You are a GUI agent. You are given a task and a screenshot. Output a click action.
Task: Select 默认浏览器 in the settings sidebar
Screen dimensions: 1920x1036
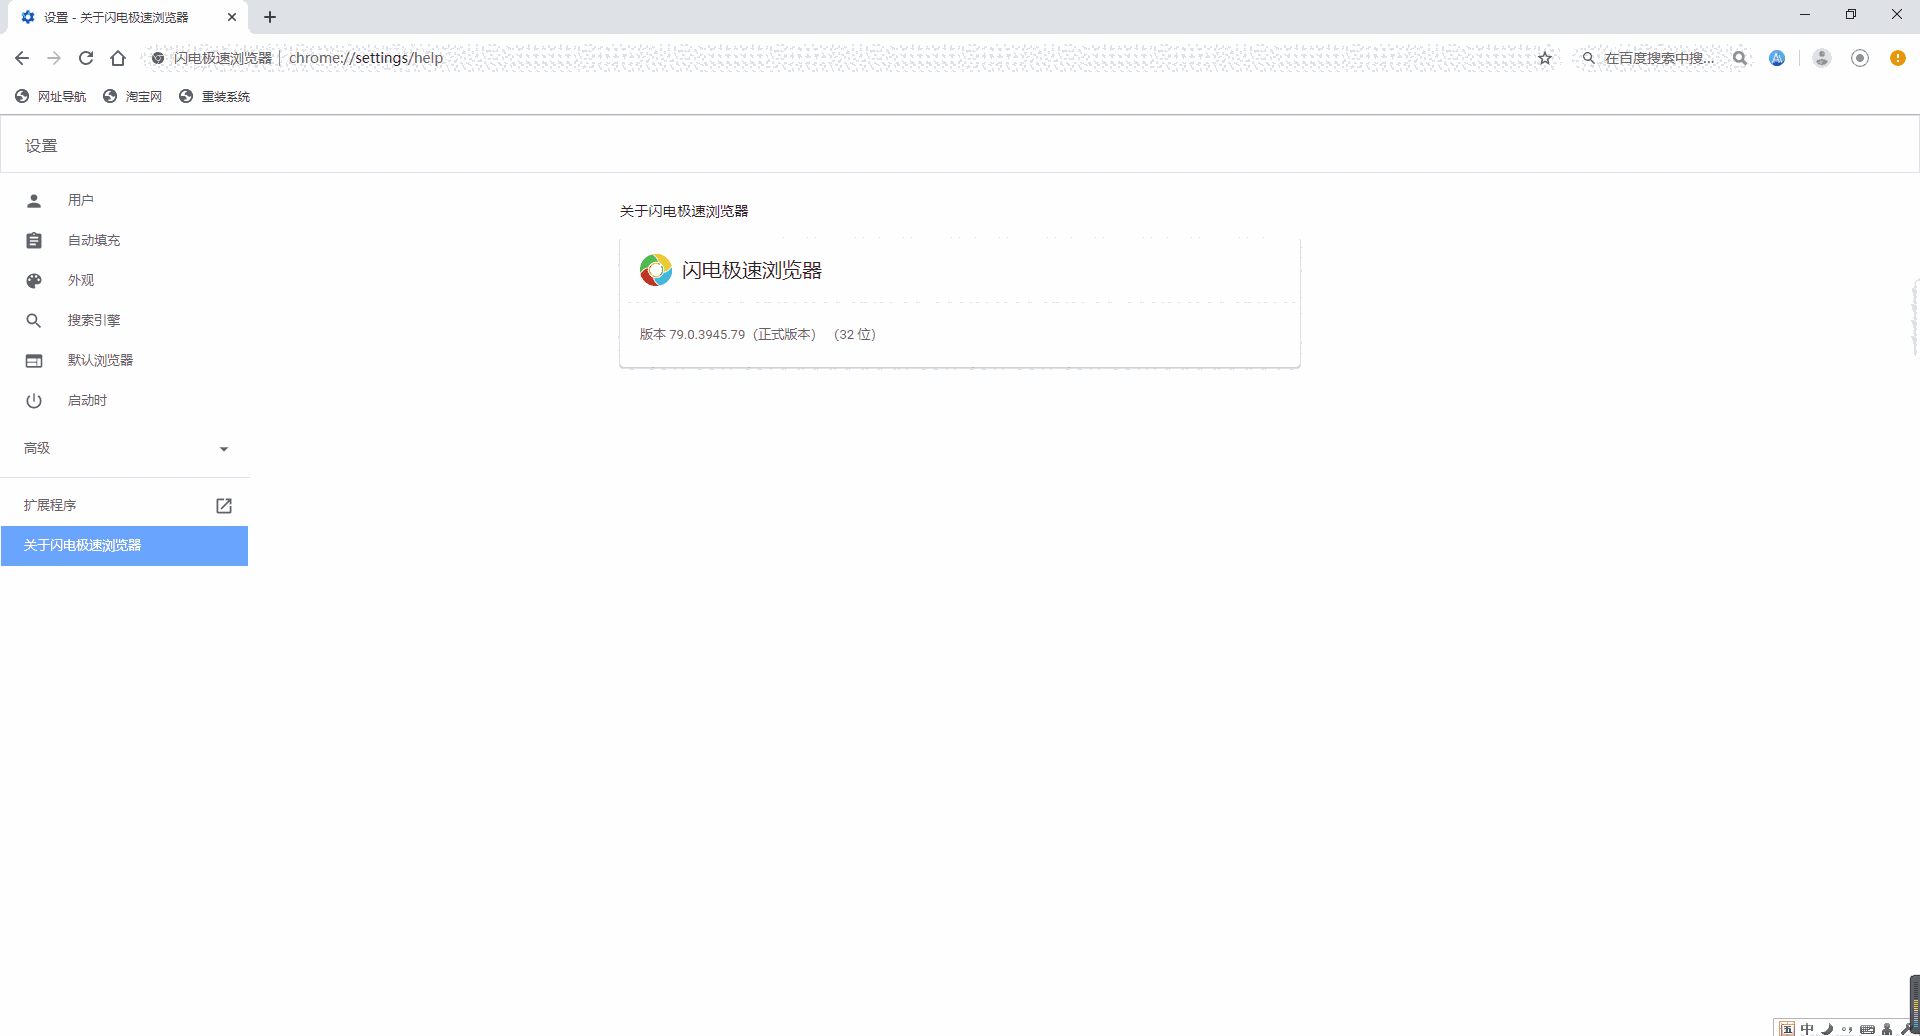click(100, 360)
